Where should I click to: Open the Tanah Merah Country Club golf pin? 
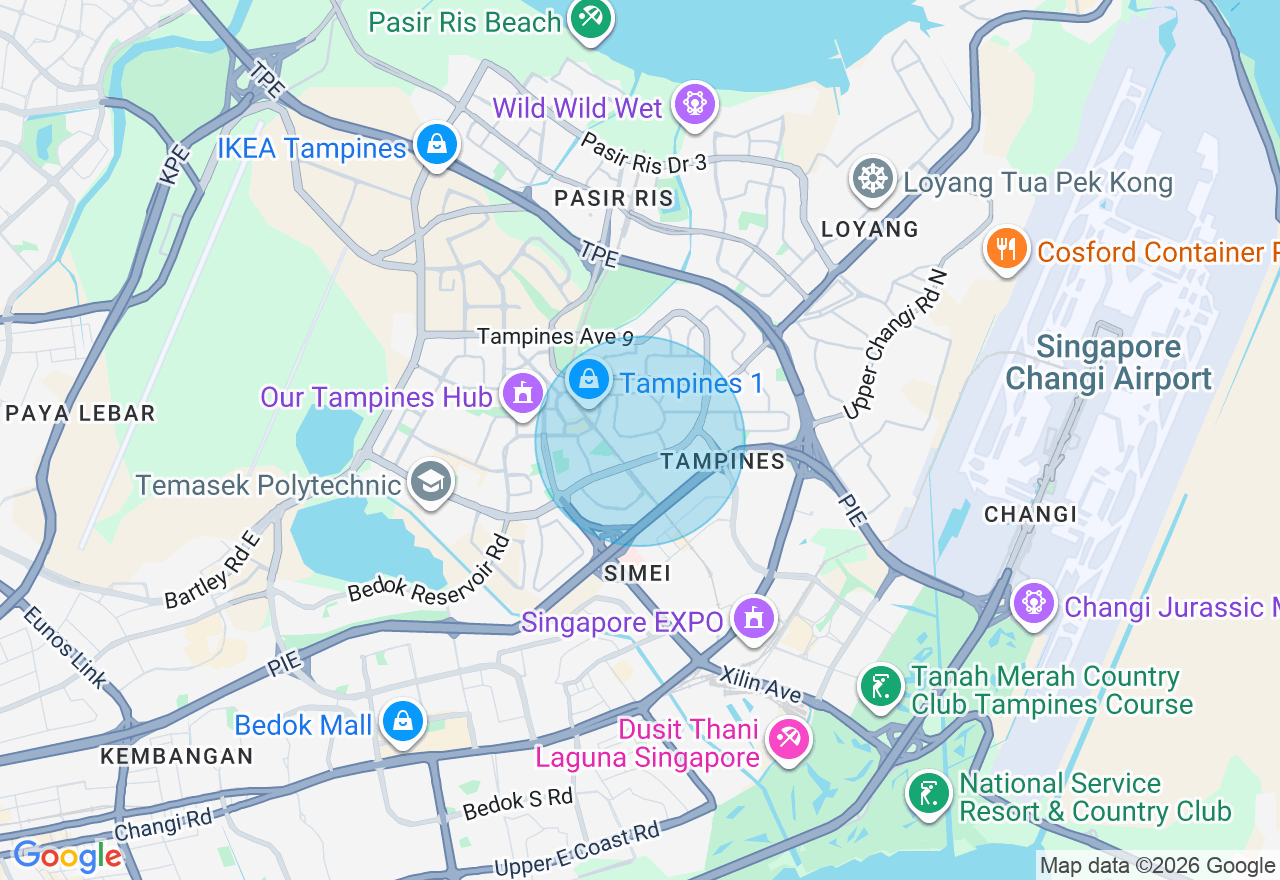point(881,687)
